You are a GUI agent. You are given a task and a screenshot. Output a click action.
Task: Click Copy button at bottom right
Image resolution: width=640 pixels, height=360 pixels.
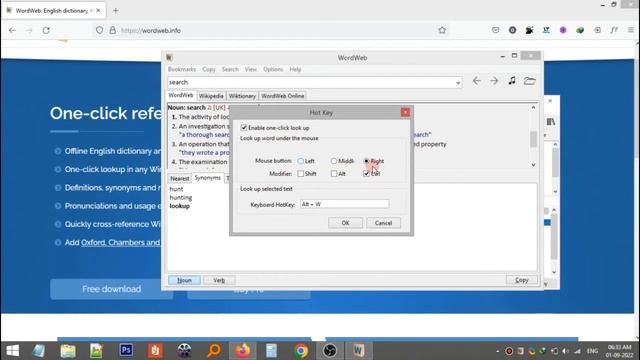tap(522, 280)
